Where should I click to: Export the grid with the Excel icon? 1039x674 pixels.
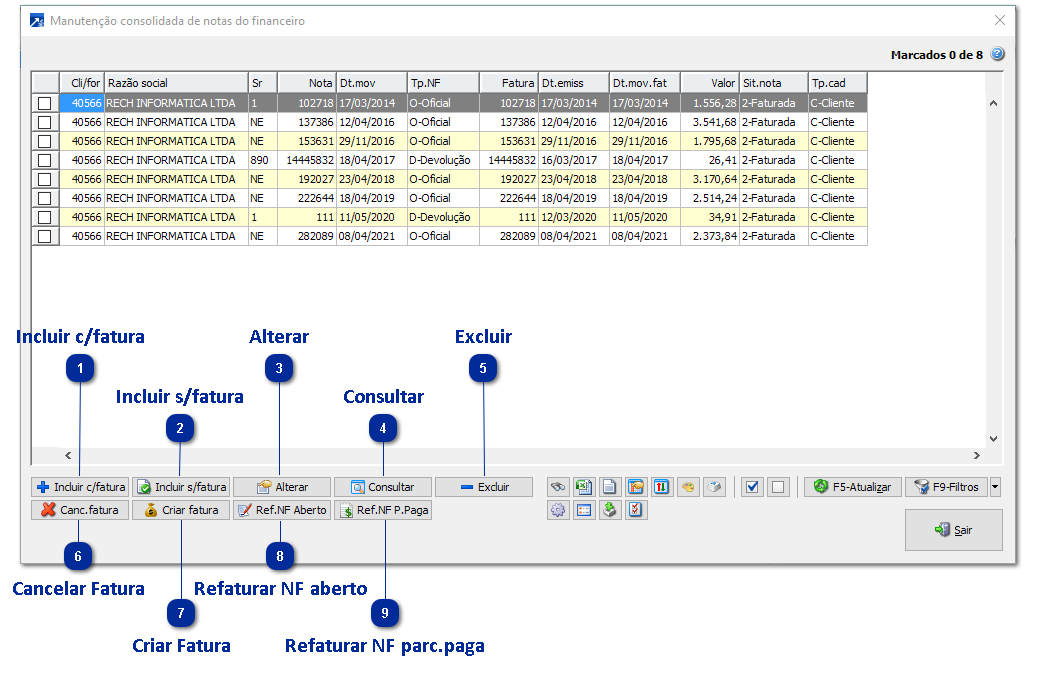point(584,487)
